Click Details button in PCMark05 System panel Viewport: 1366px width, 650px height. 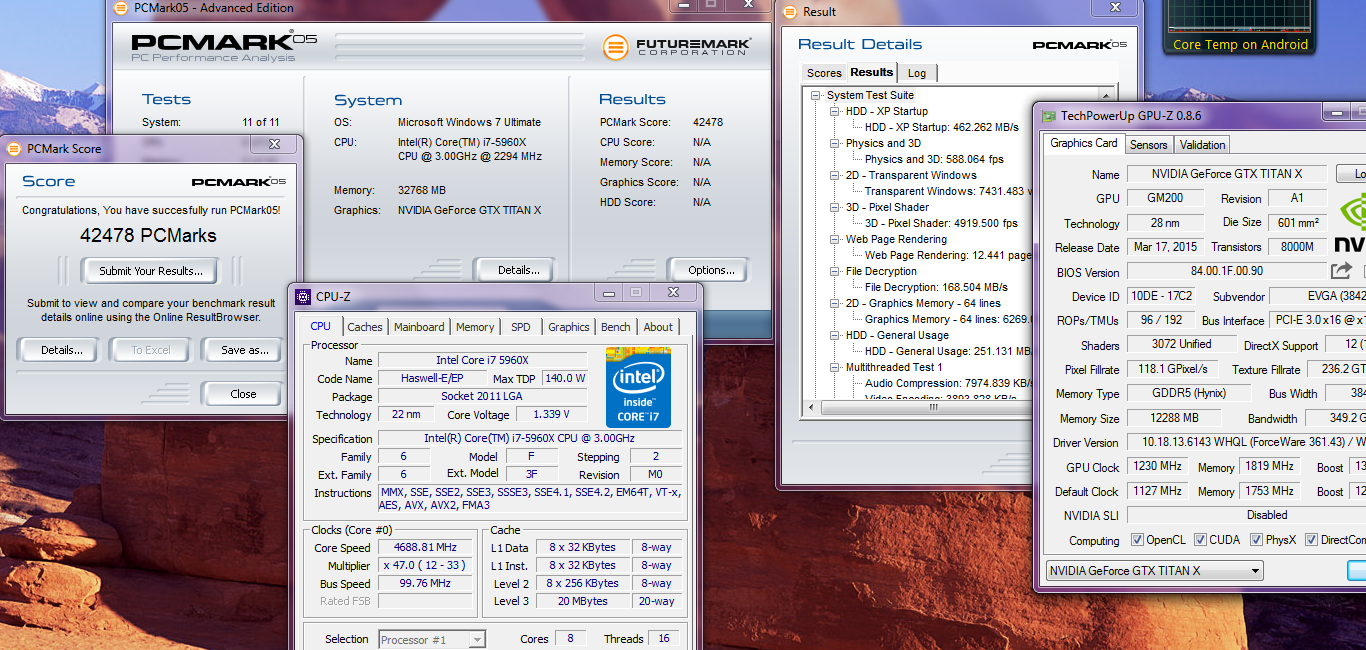point(519,270)
